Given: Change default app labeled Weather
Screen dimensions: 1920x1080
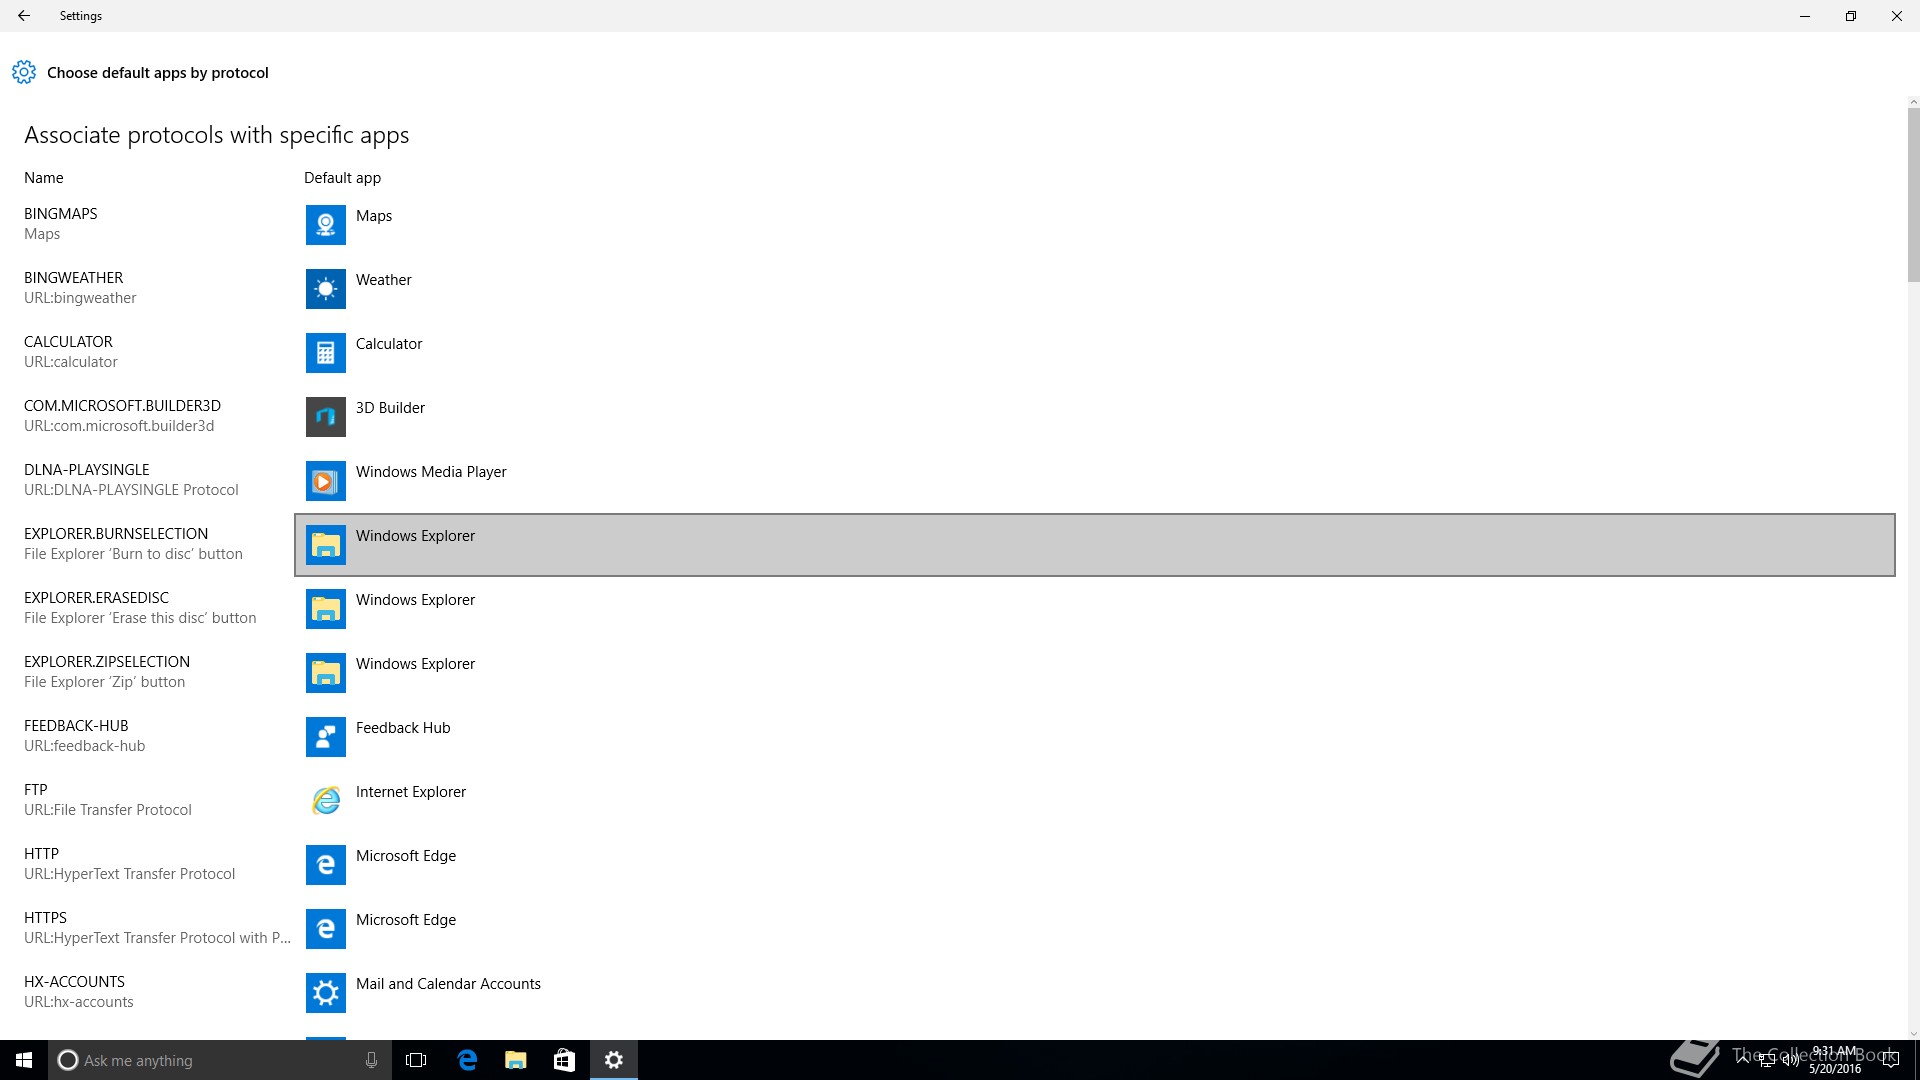Looking at the screenshot, I should pos(384,280).
